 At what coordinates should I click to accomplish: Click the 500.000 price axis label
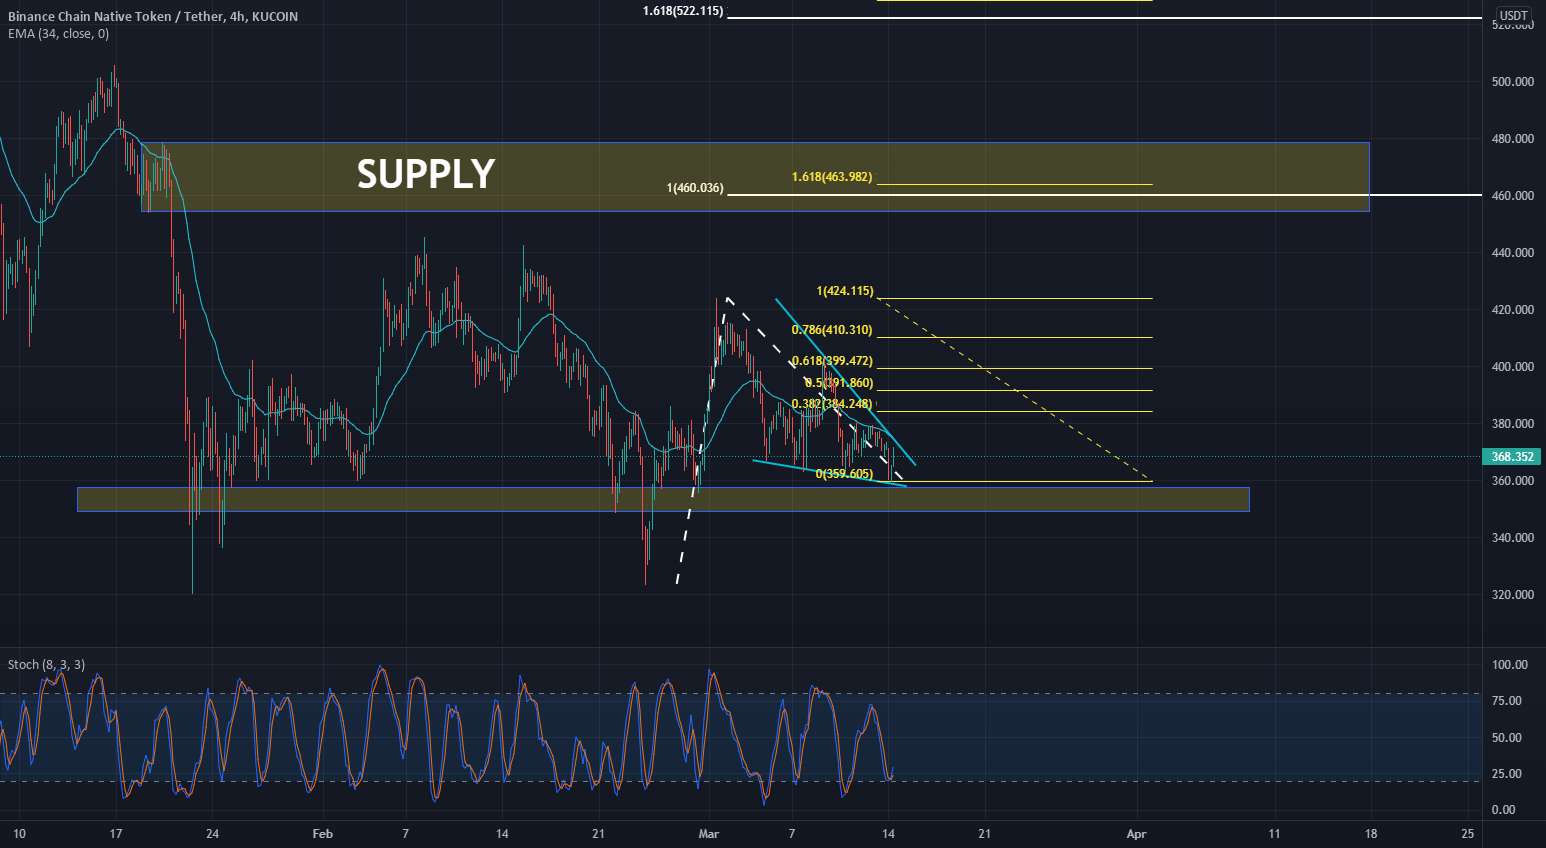click(1512, 82)
